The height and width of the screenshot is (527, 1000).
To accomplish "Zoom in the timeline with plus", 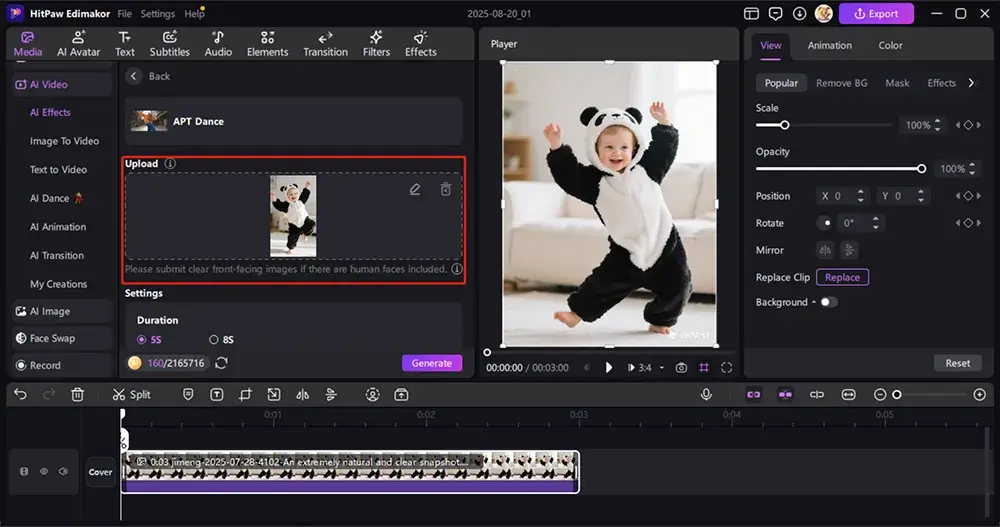I will pyautogui.click(x=980, y=395).
